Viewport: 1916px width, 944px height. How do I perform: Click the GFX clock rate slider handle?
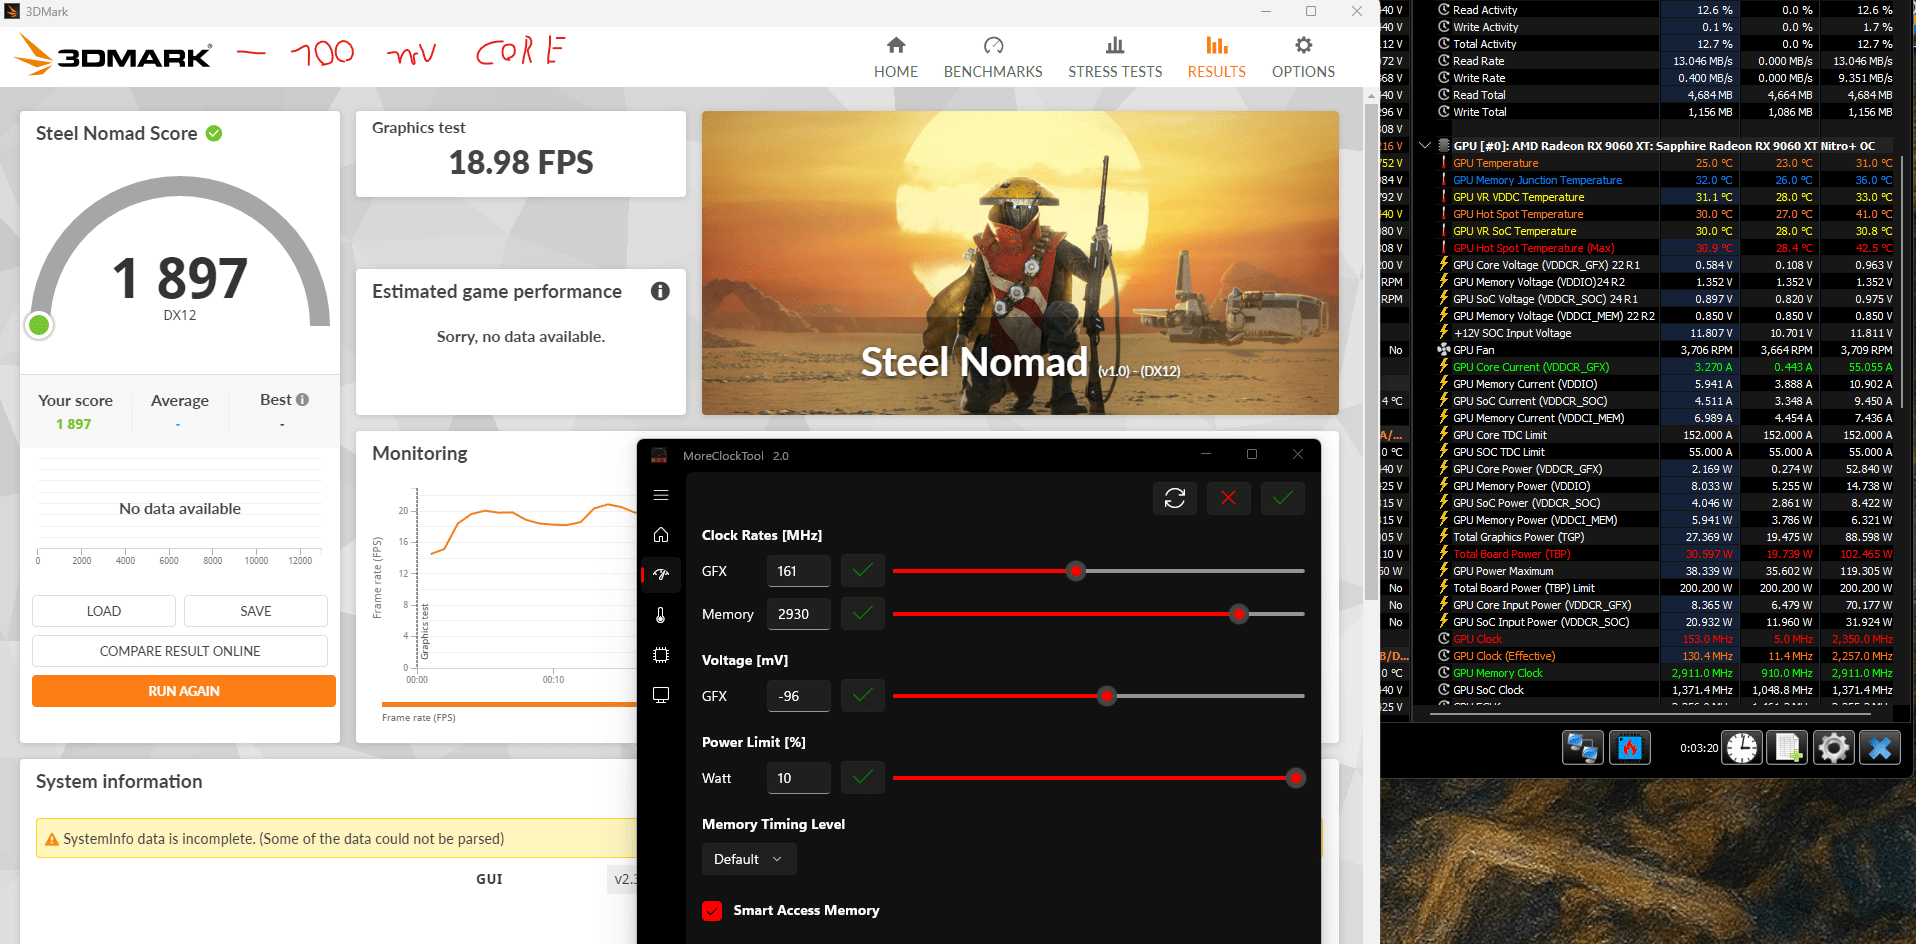coord(1076,571)
